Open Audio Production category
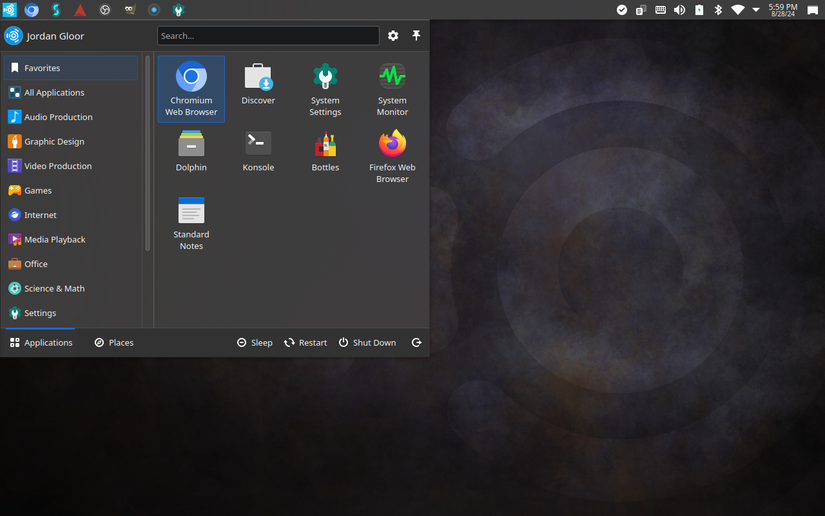 click(x=71, y=117)
